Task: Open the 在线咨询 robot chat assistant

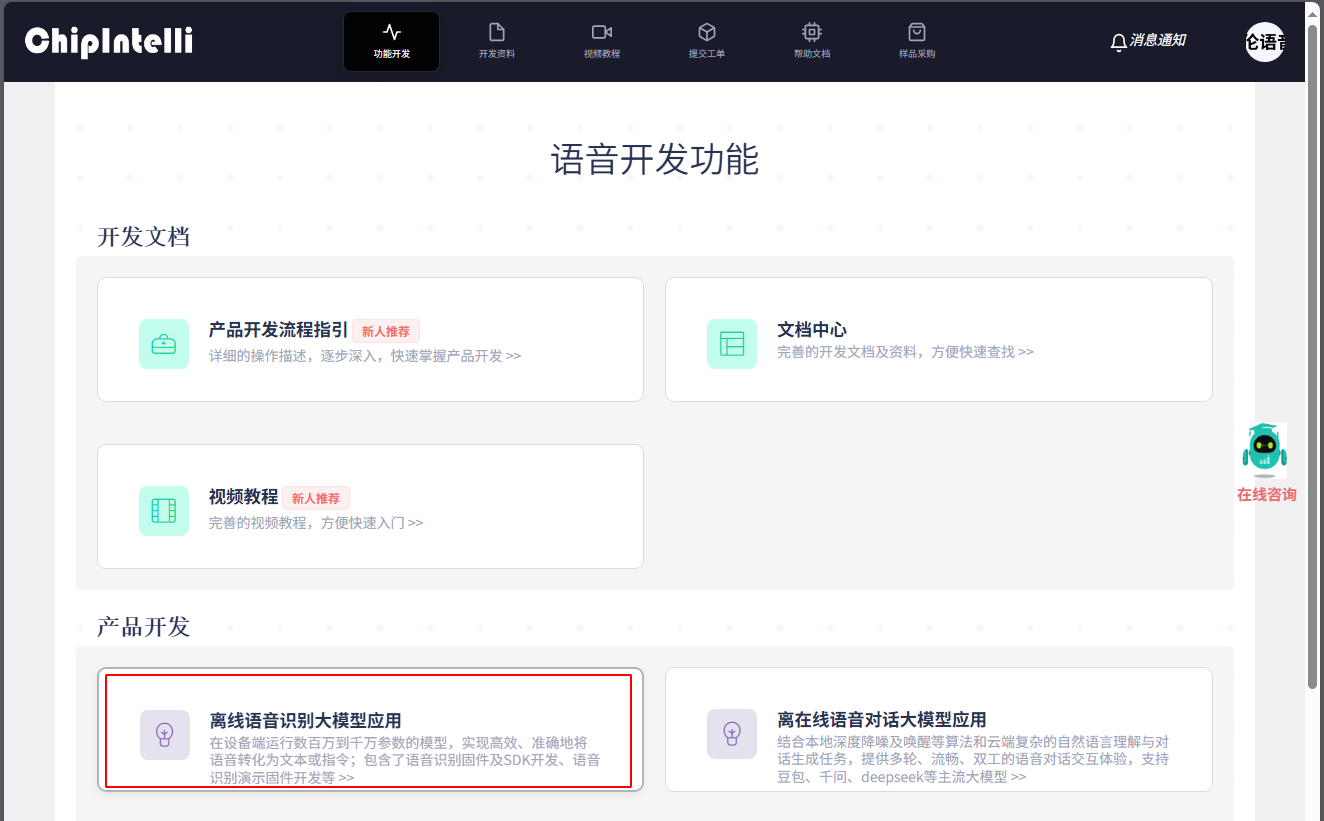Action: tap(1265, 462)
